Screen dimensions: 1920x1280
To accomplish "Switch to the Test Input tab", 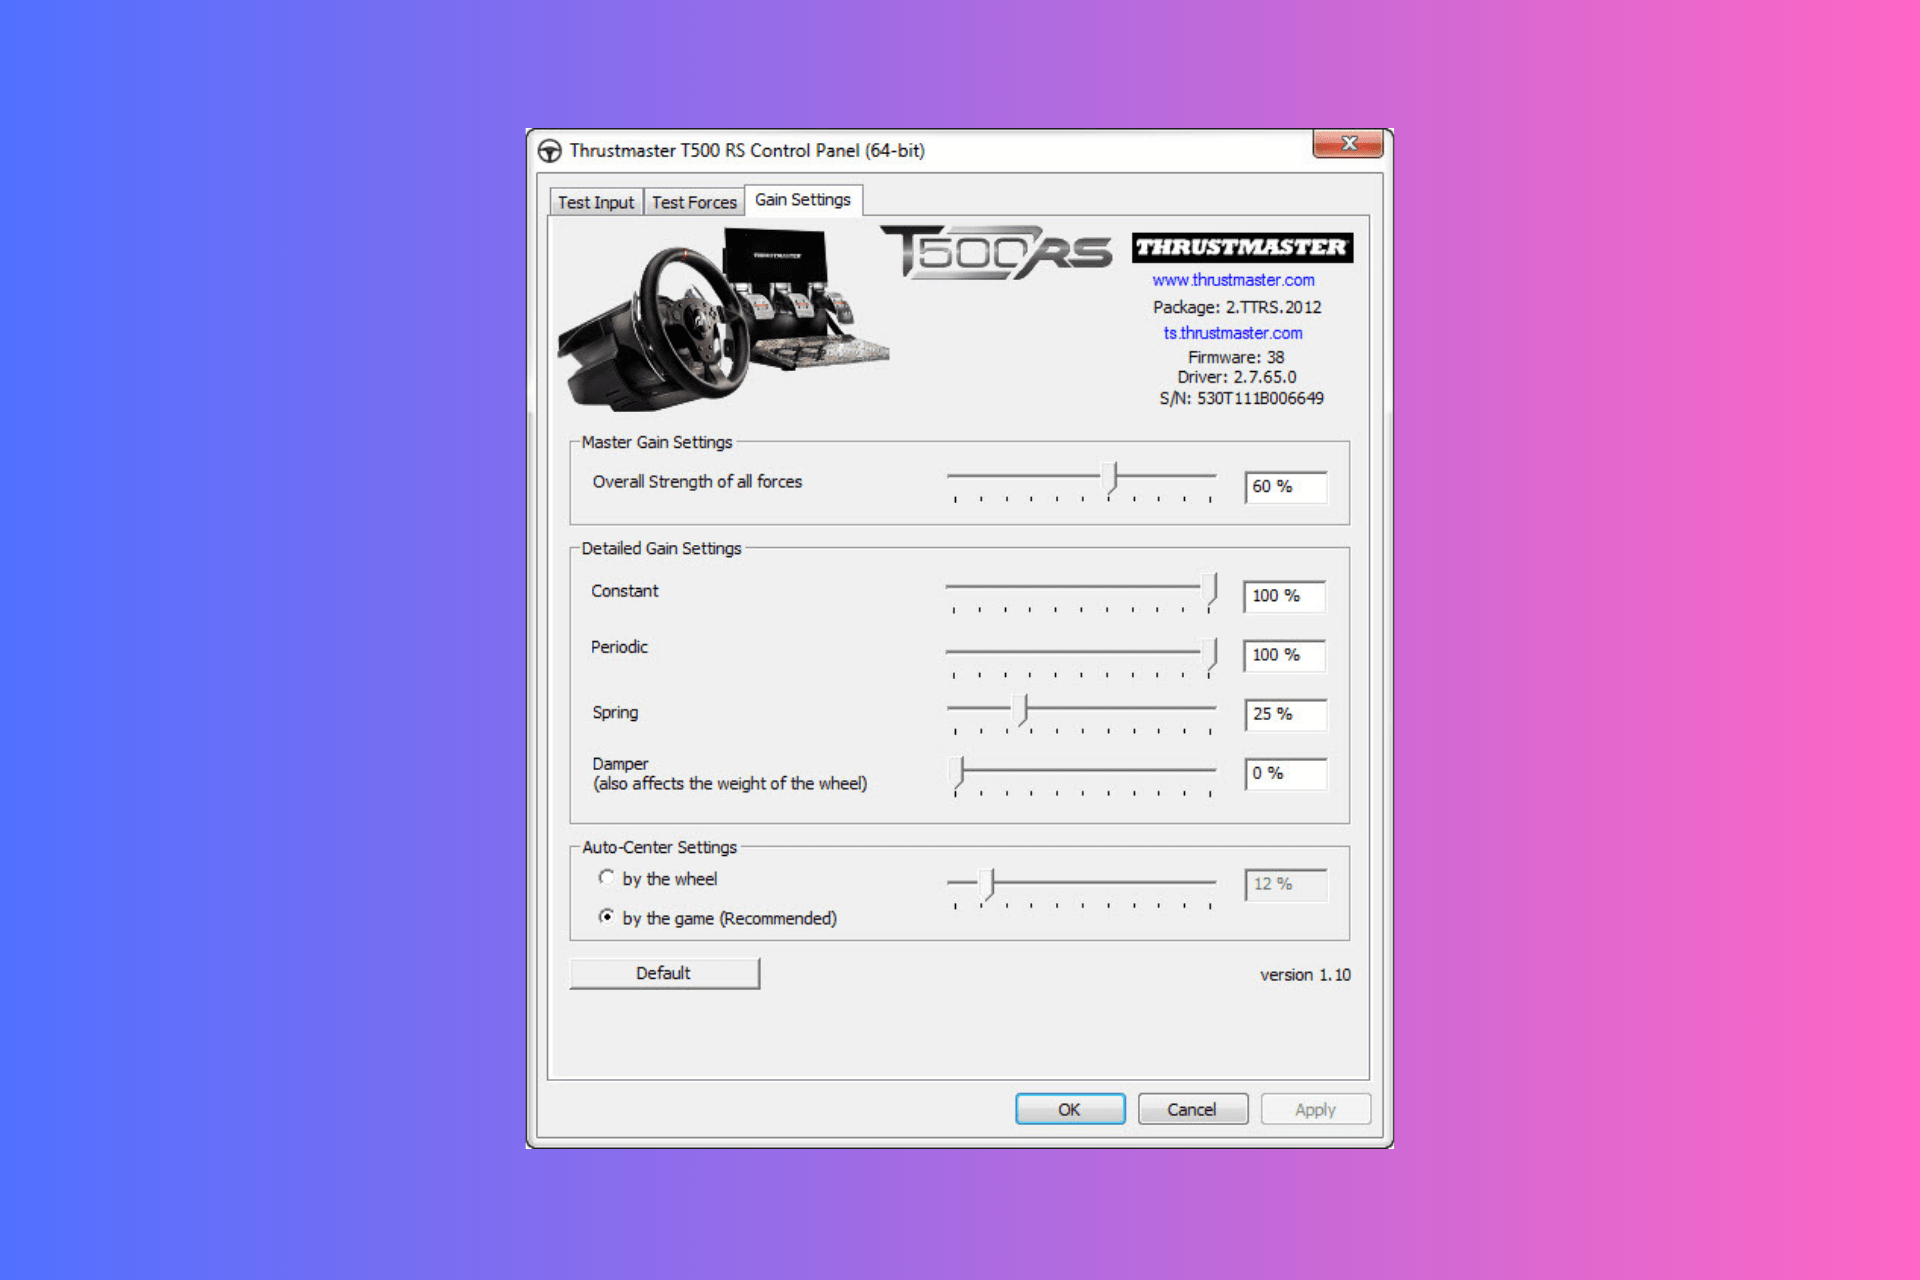I will [x=595, y=201].
